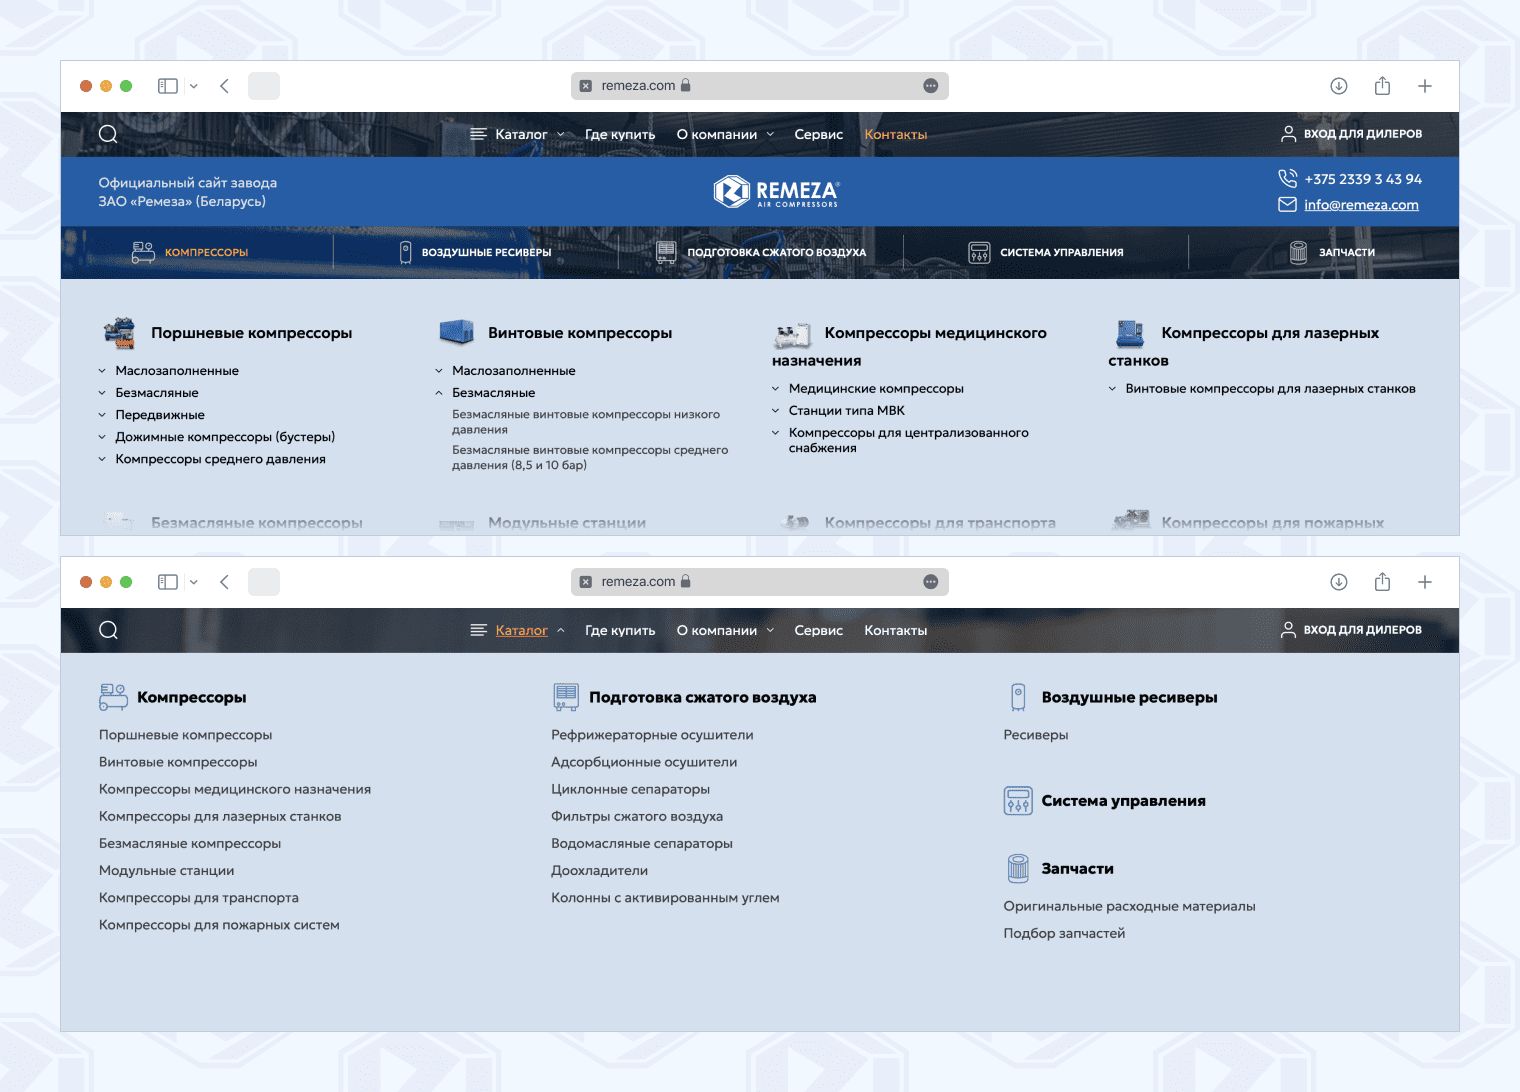
Task: Go back in the bottom browser window
Action: pos(224,582)
